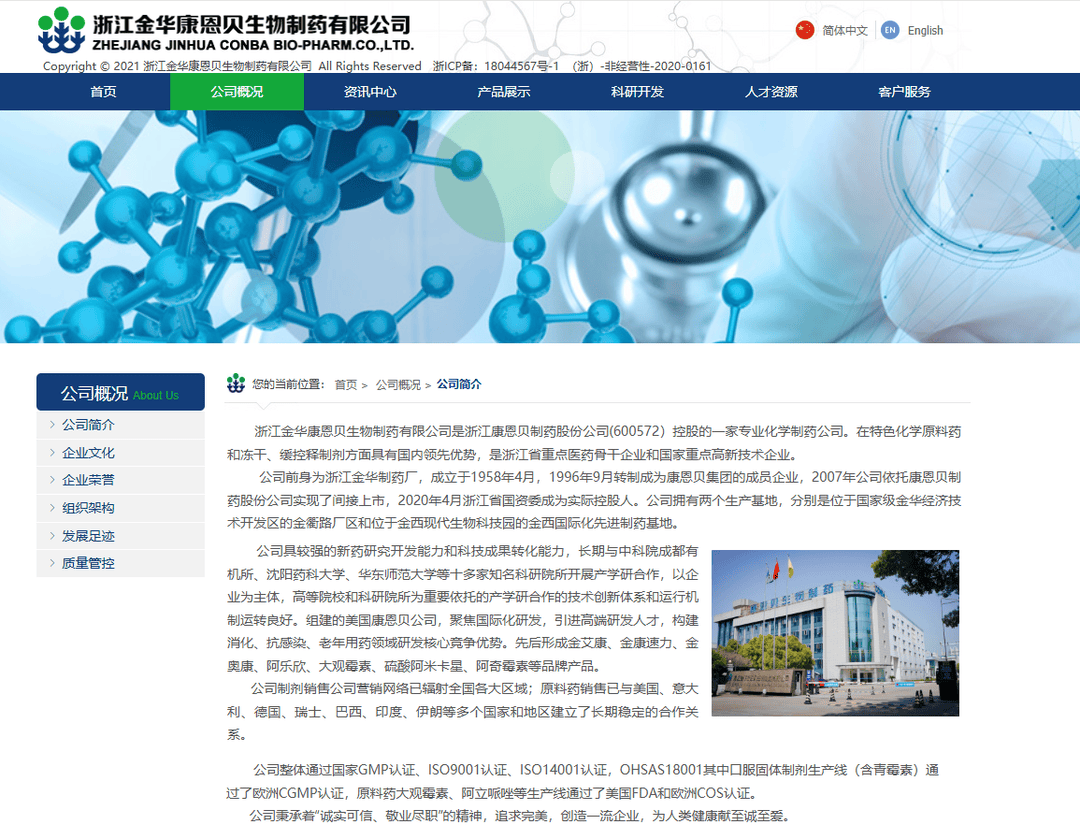This screenshot has height=839, width=1080.
Task: Switch language to English
Action: pyautogui.click(x=925, y=30)
